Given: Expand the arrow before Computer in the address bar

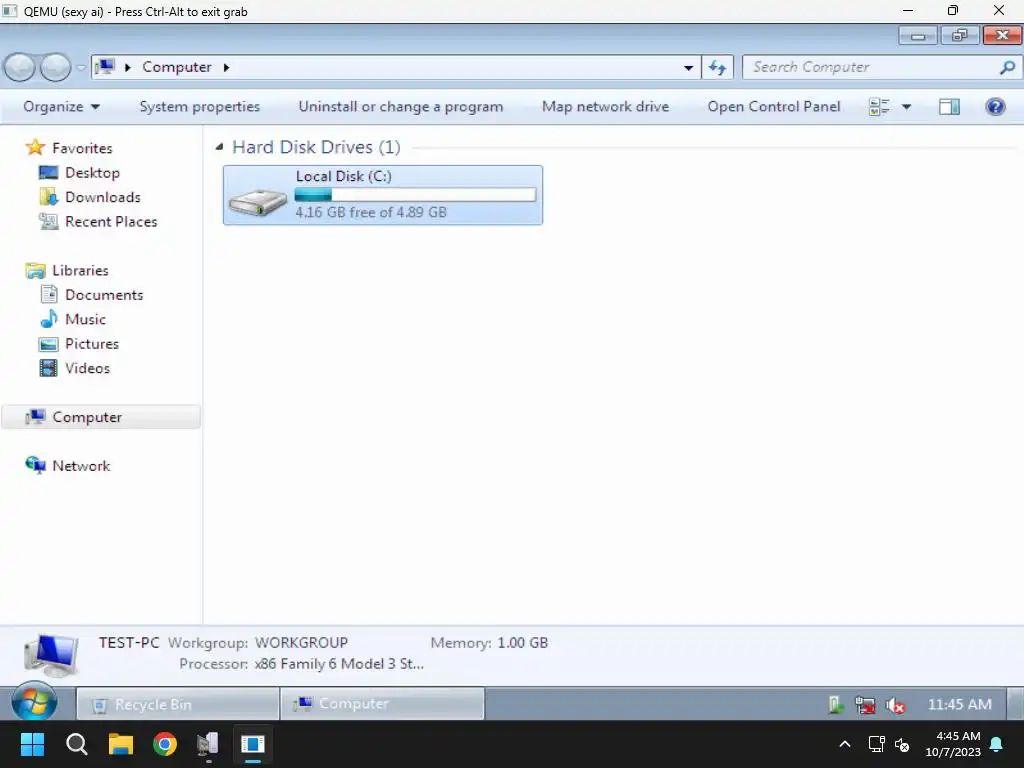Looking at the screenshot, I should 128,67.
